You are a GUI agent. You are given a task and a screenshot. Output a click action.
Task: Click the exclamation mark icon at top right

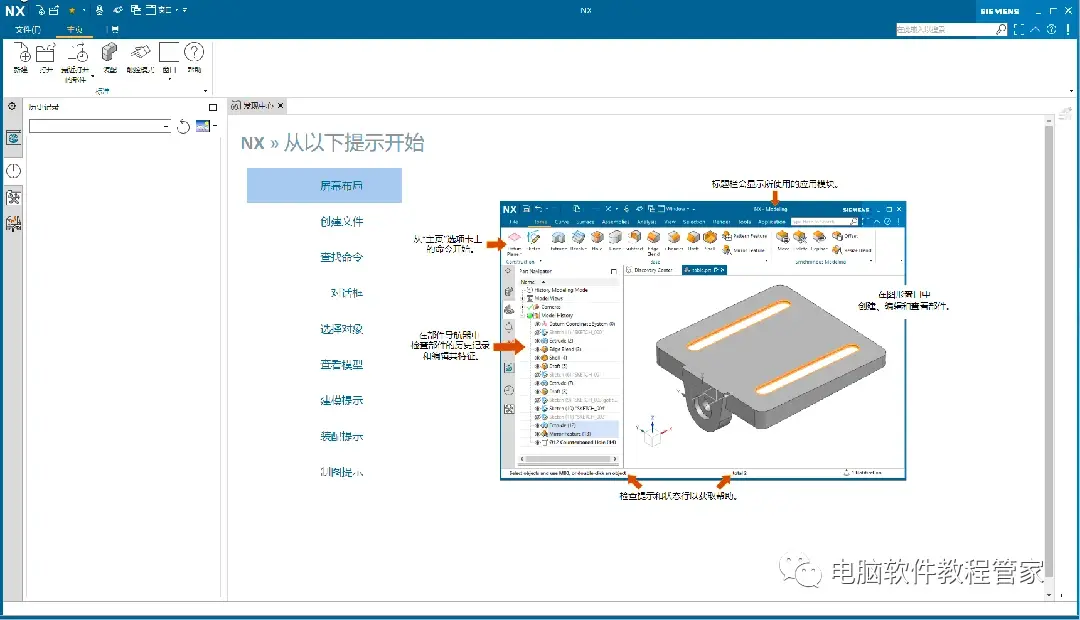[x=1069, y=29]
